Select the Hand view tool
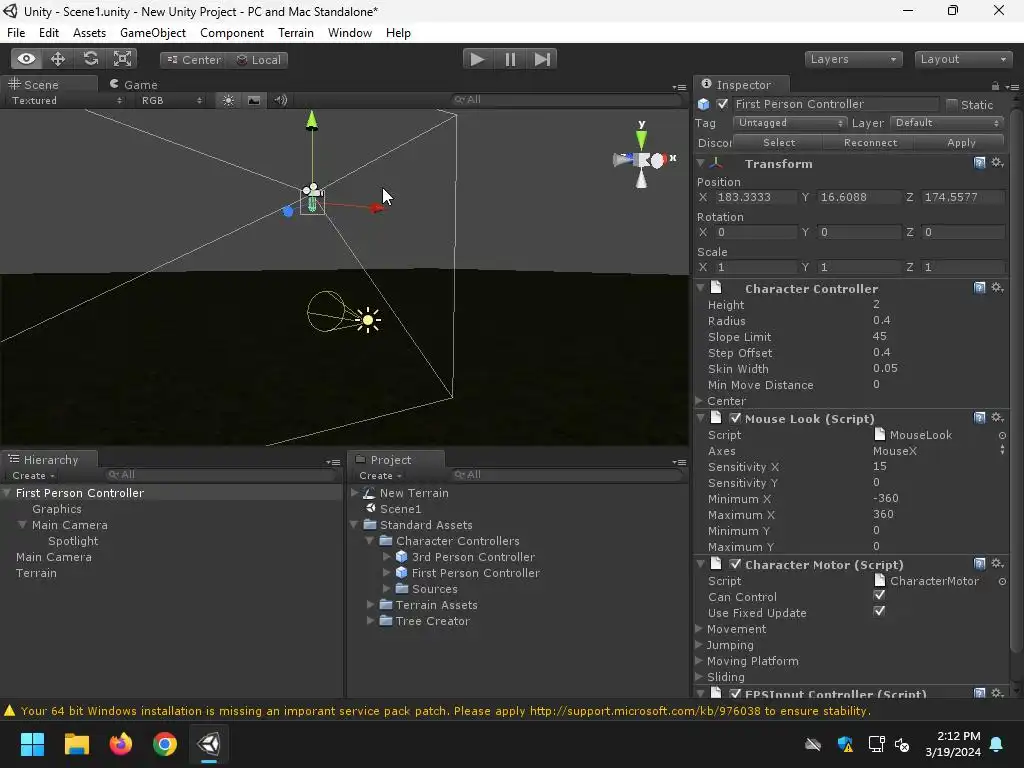 click(x=26, y=59)
